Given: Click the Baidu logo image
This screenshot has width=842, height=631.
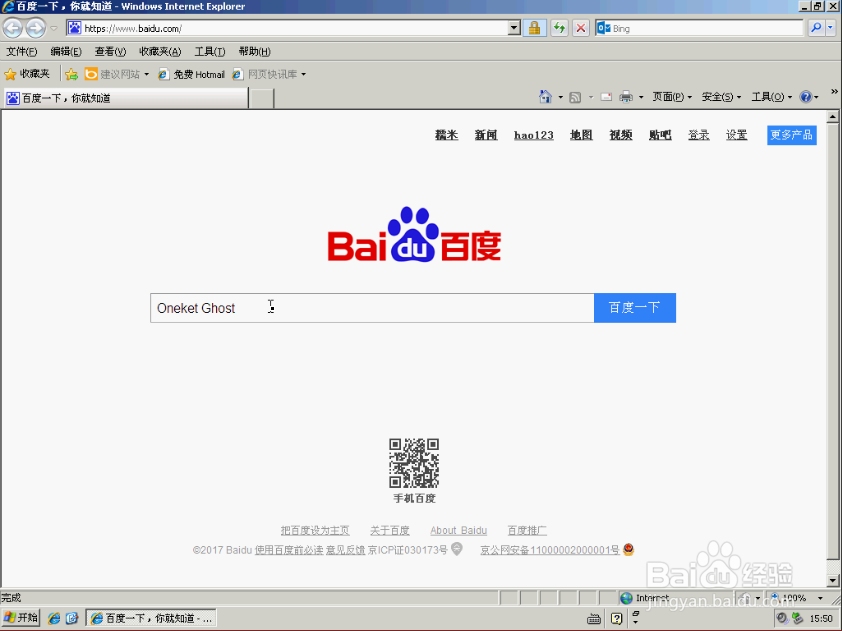Looking at the screenshot, I should coord(414,235).
